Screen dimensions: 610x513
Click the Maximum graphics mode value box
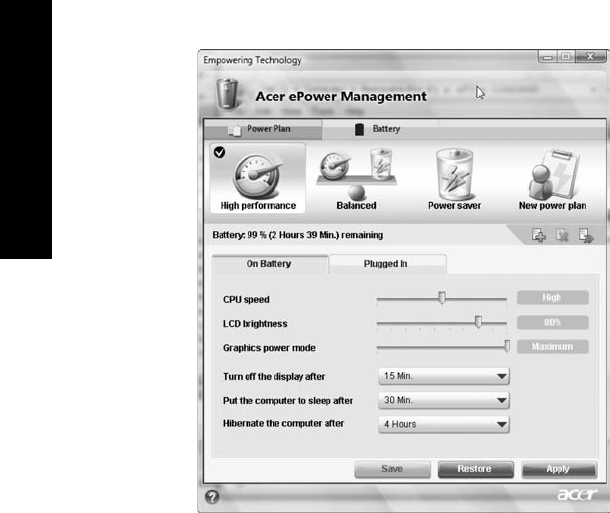[552, 347]
